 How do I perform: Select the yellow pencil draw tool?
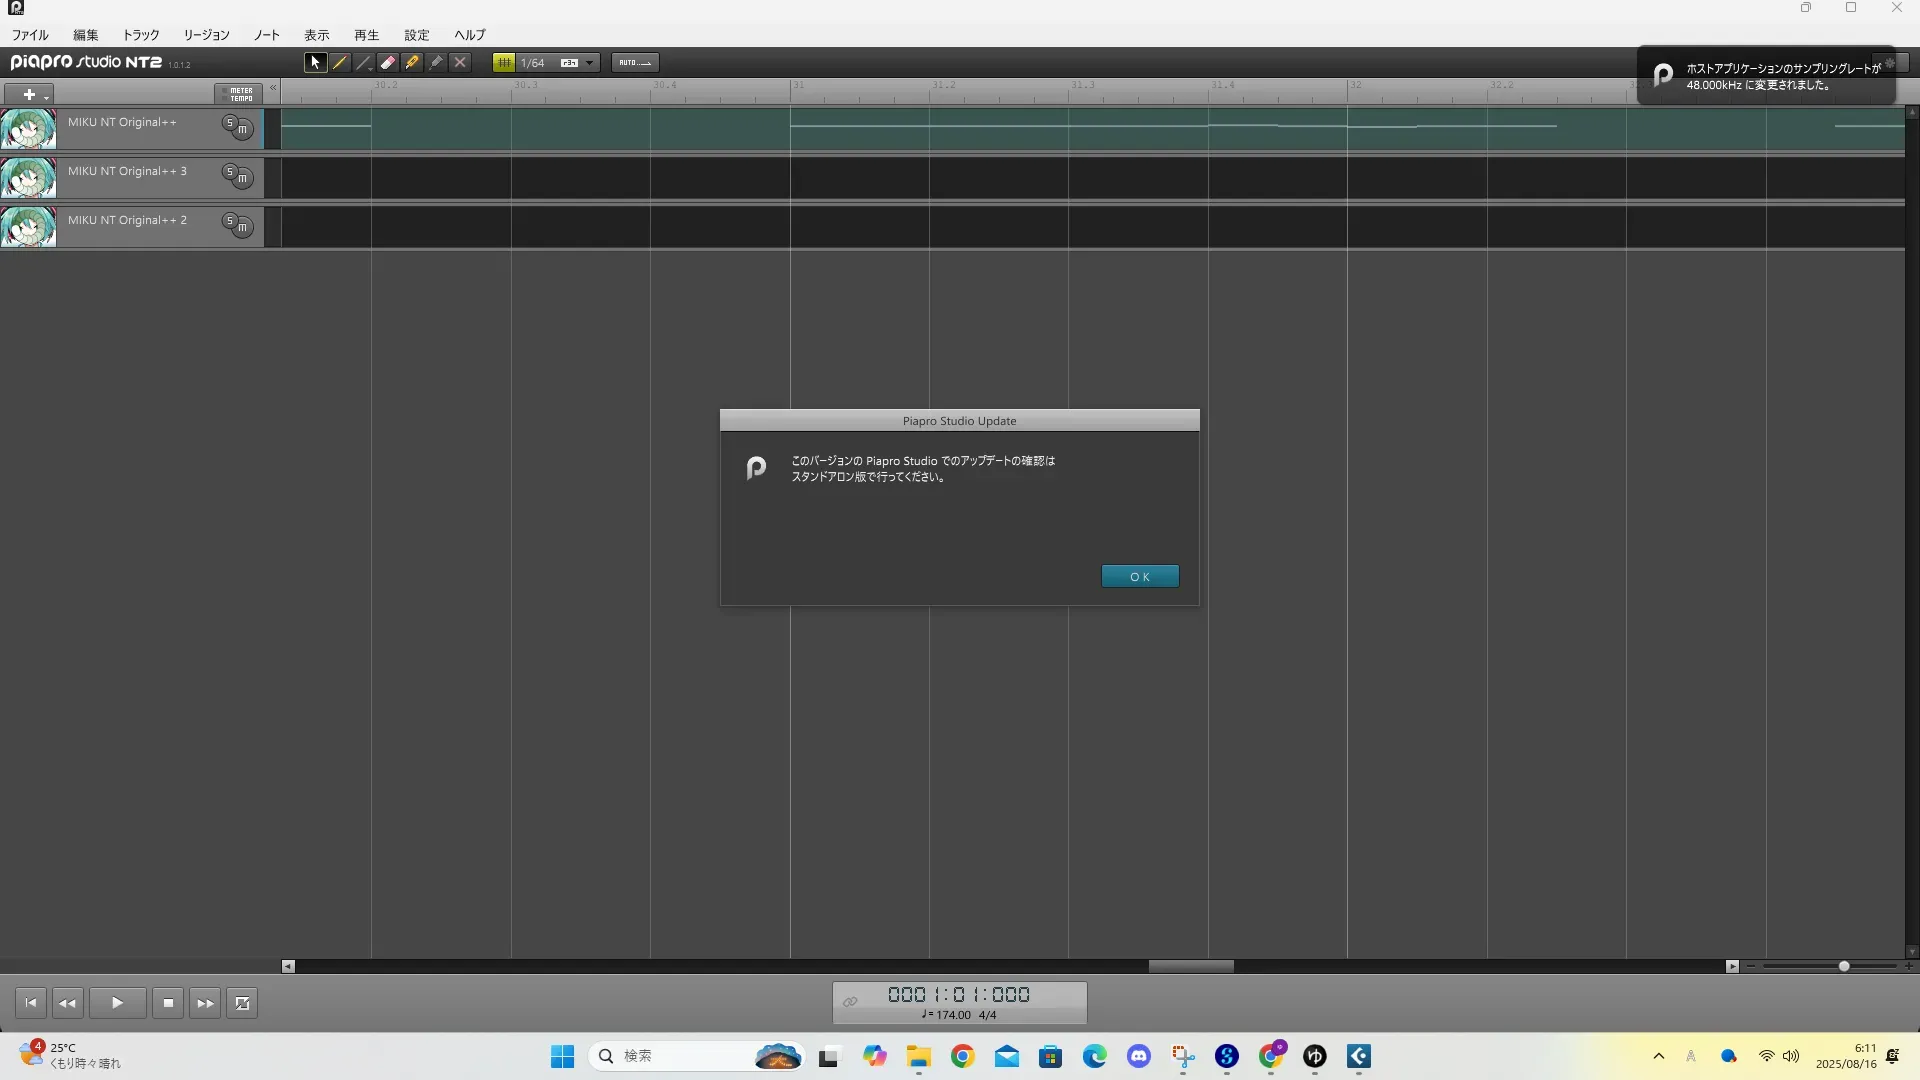tap(340, 62)
